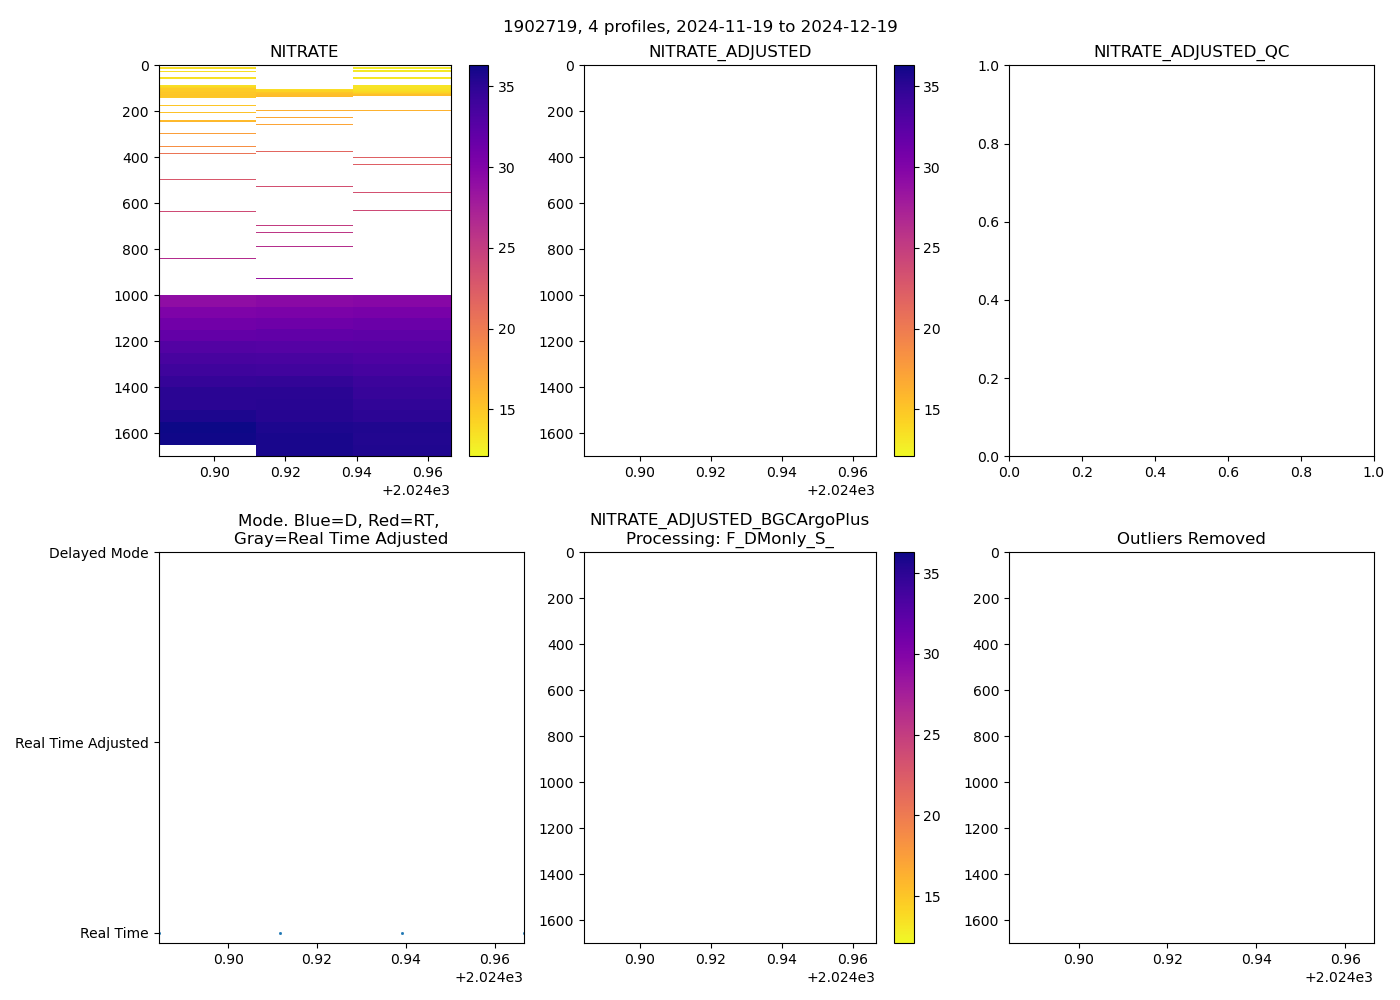1400x1000 pixels.
Task: Click the NITRATE_ADJUSTED_BGCArgoPlus processing title
Action: 729,530
